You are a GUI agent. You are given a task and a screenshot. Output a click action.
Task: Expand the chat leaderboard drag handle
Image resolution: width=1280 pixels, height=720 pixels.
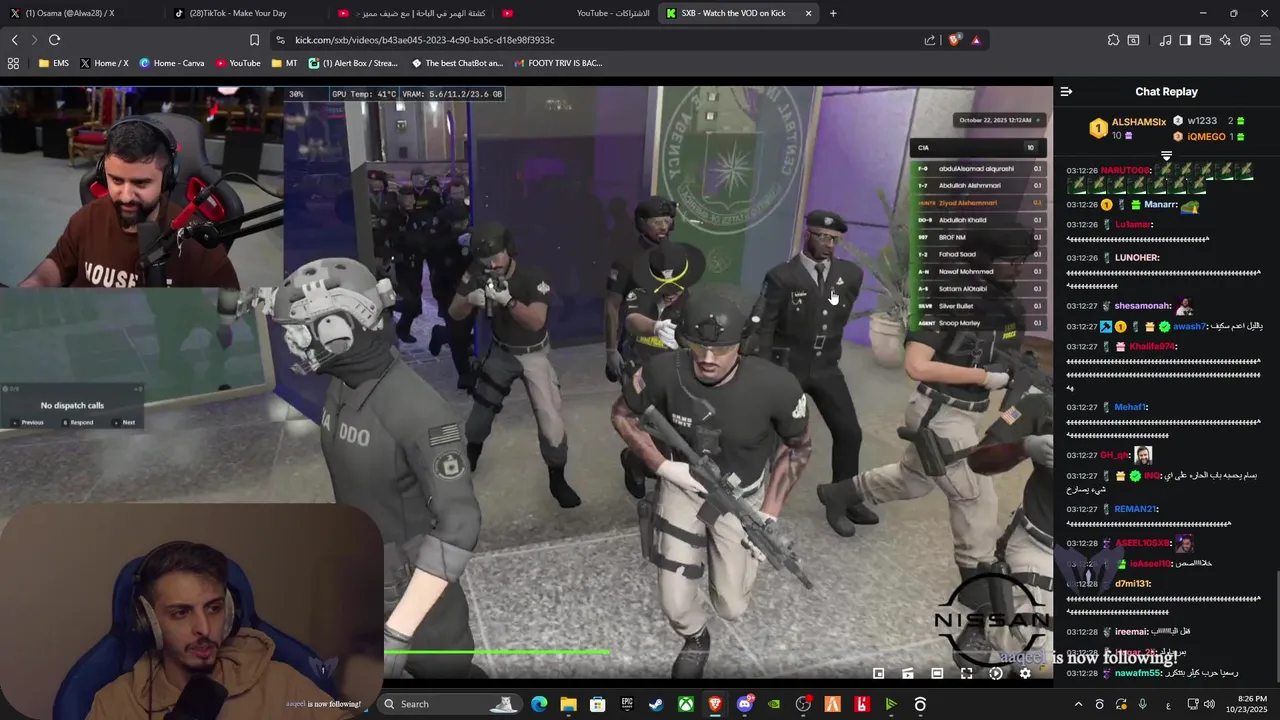pyautogui.click(x=1166, y=156)
